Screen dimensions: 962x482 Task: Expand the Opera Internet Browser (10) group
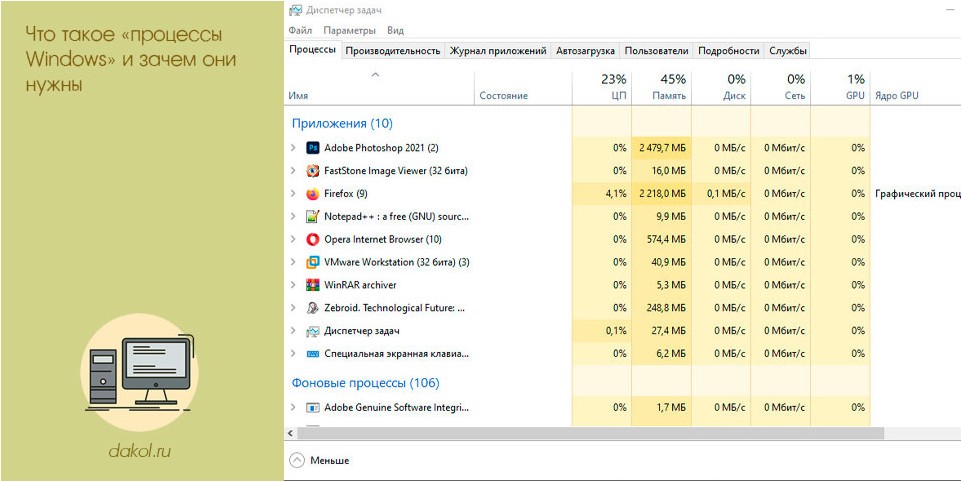tap(293, 239)
